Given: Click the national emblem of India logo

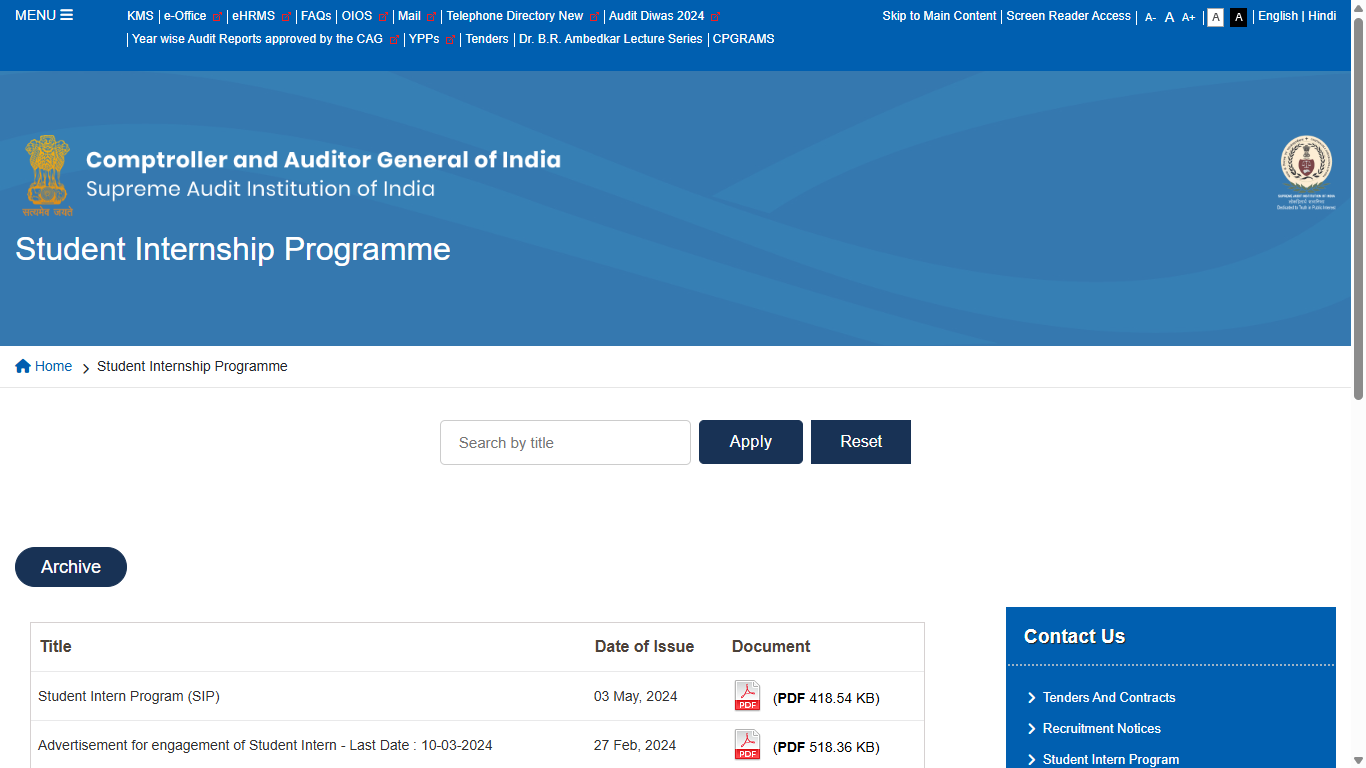Looking at the screenshot, I should point(48,176).
